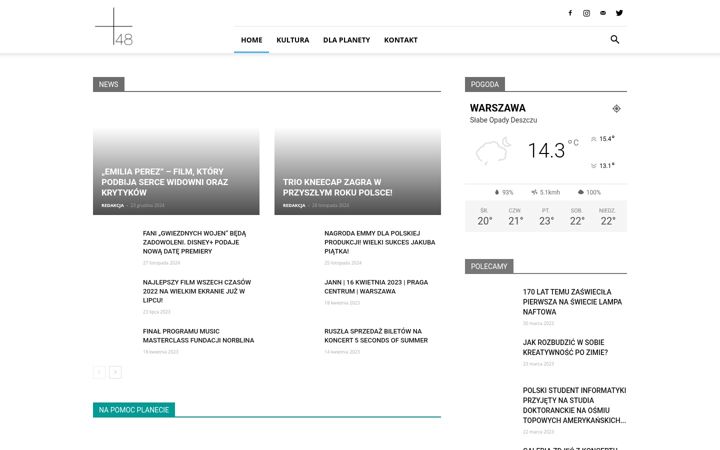Open the Trio Kneecap concert article
Image resolution: width=720 pixels, height=450 pixels.
pyautogui.click(x=338, y=187)
